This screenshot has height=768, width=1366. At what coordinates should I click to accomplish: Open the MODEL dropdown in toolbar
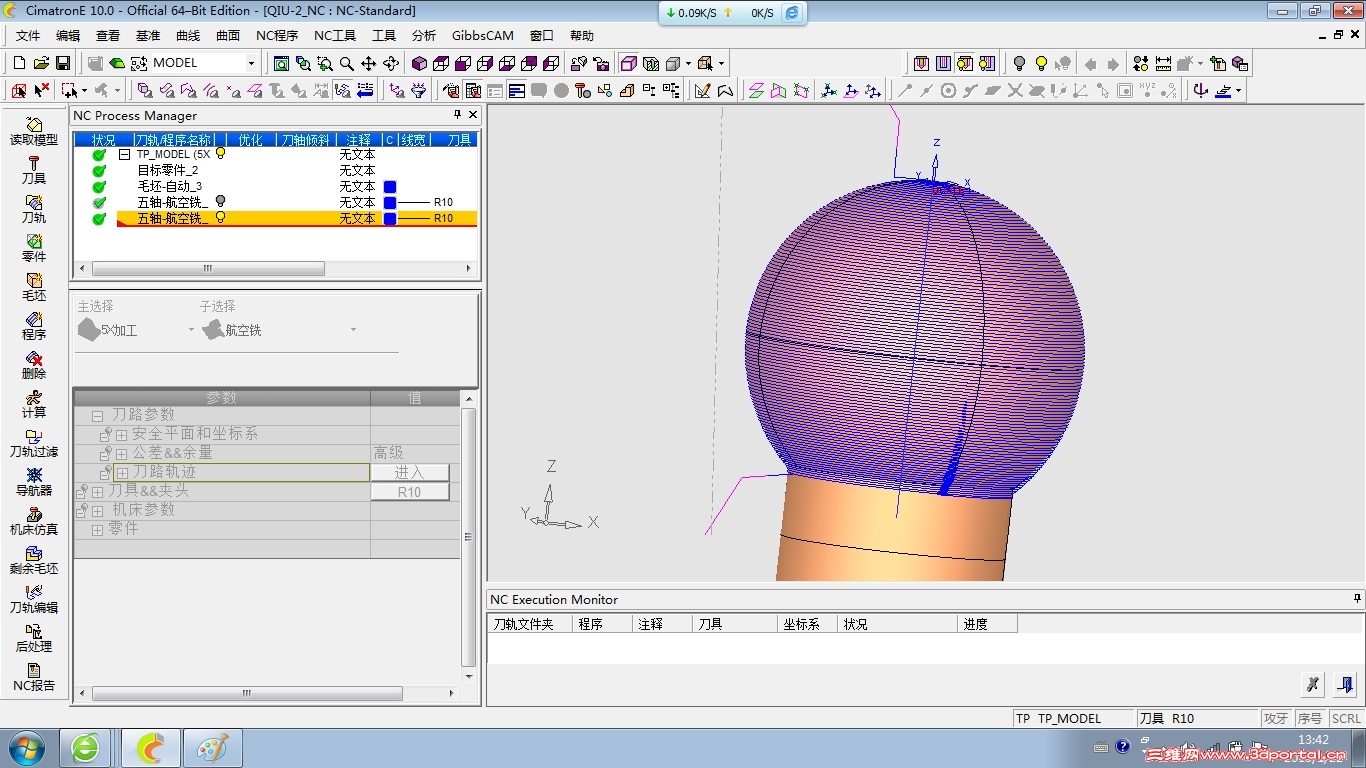pyautogui.click(x=251, y=63)
